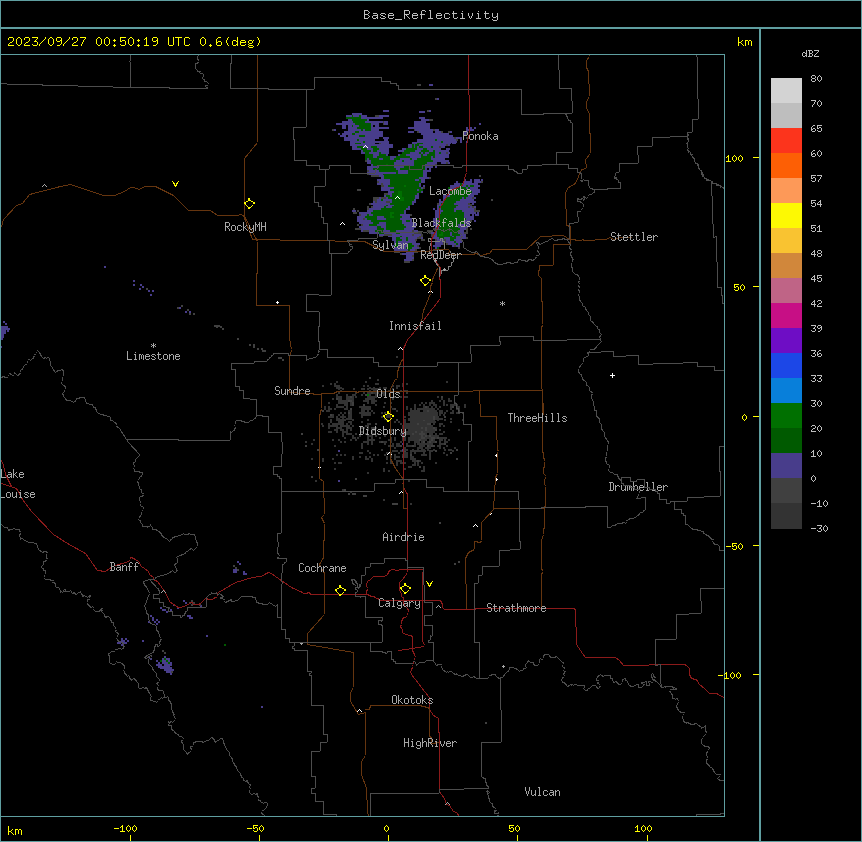Select the Innisfail label
Image resolution: width=862 pixels, height=842 pixels.
[x=415, y=326]
